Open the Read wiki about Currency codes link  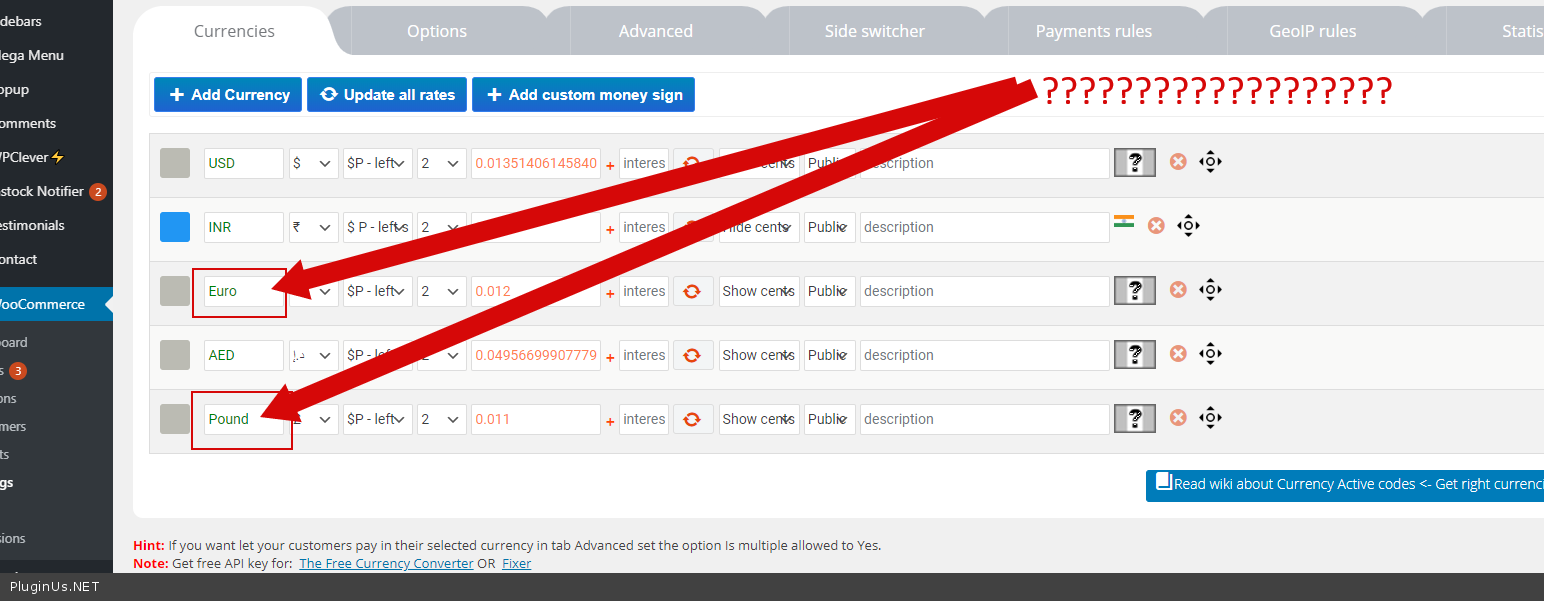(x=1345, y=484)
